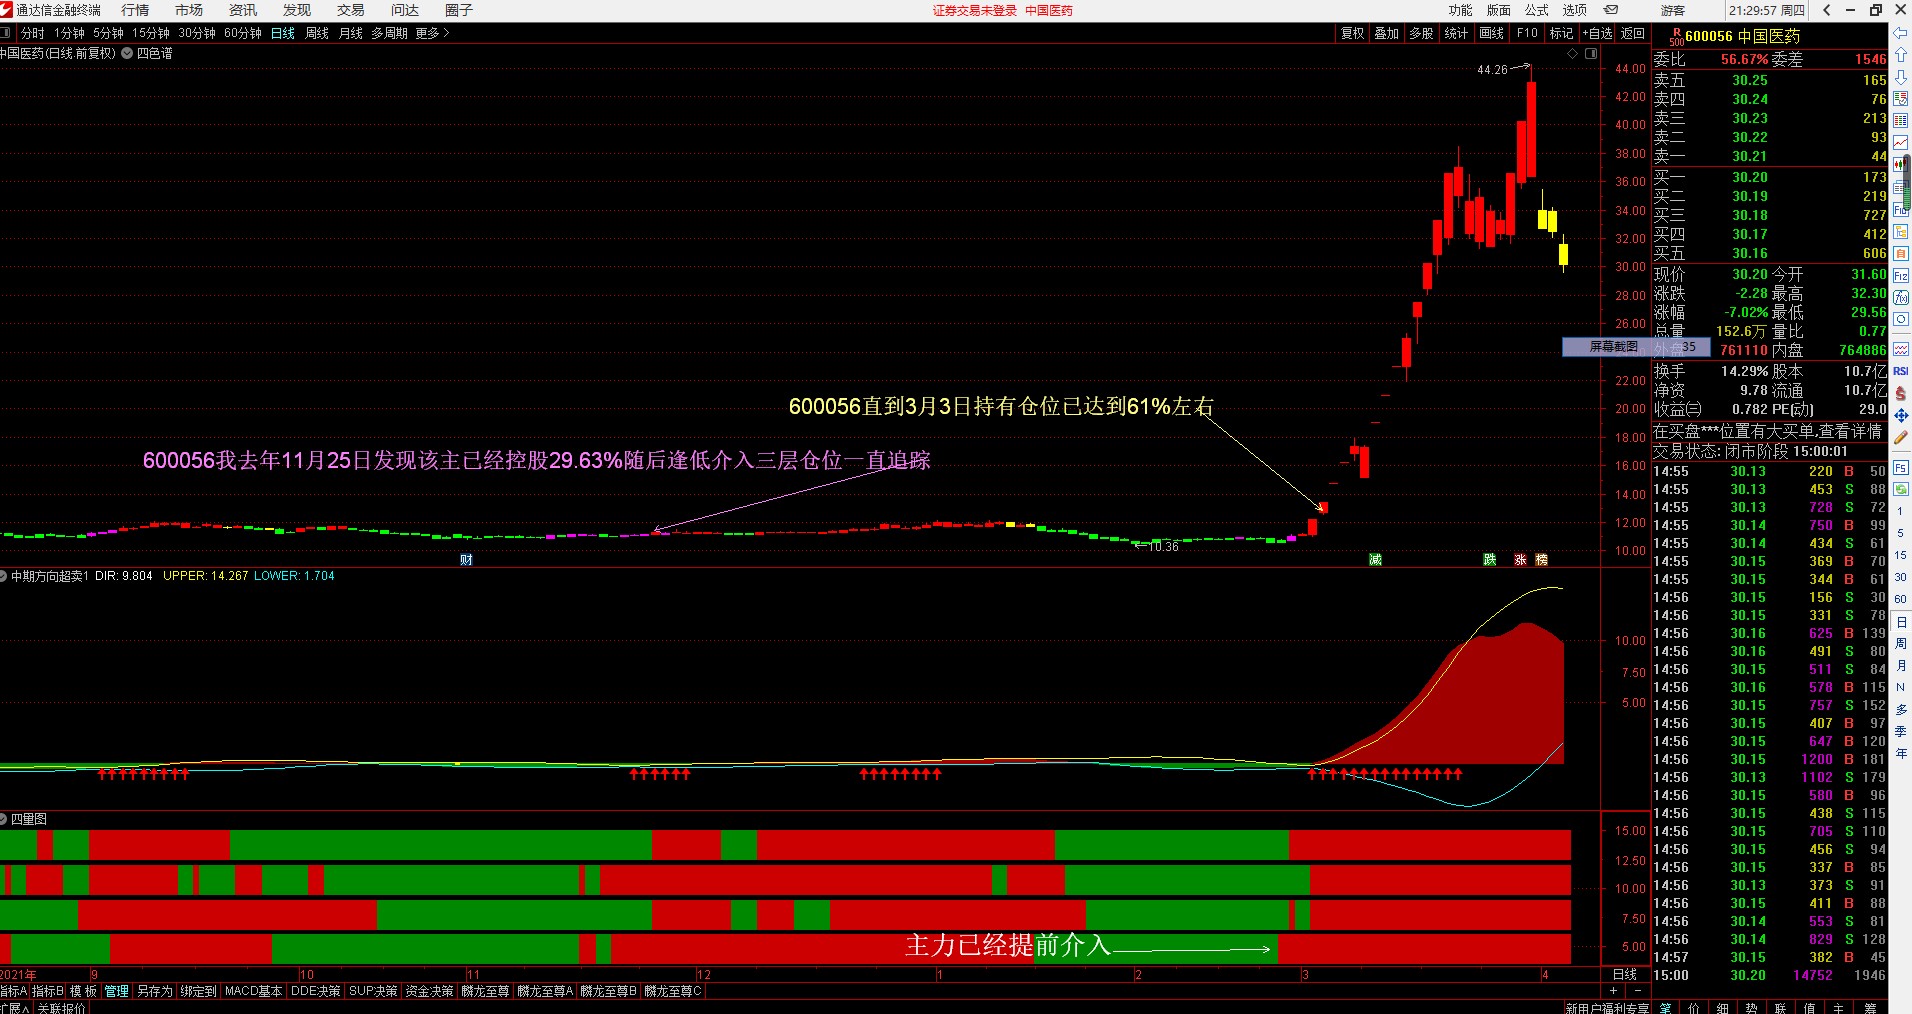Click the 涨 marker below the price chart
This screenshot has width=1912, height=1014.
coord(1520,560)
